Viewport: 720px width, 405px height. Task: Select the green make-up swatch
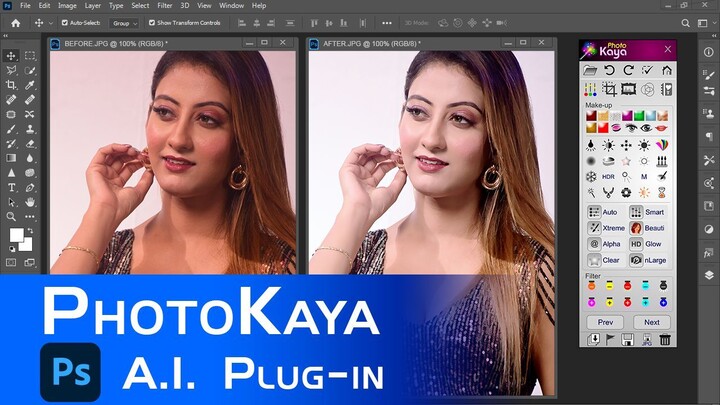(x=639, y=116)
